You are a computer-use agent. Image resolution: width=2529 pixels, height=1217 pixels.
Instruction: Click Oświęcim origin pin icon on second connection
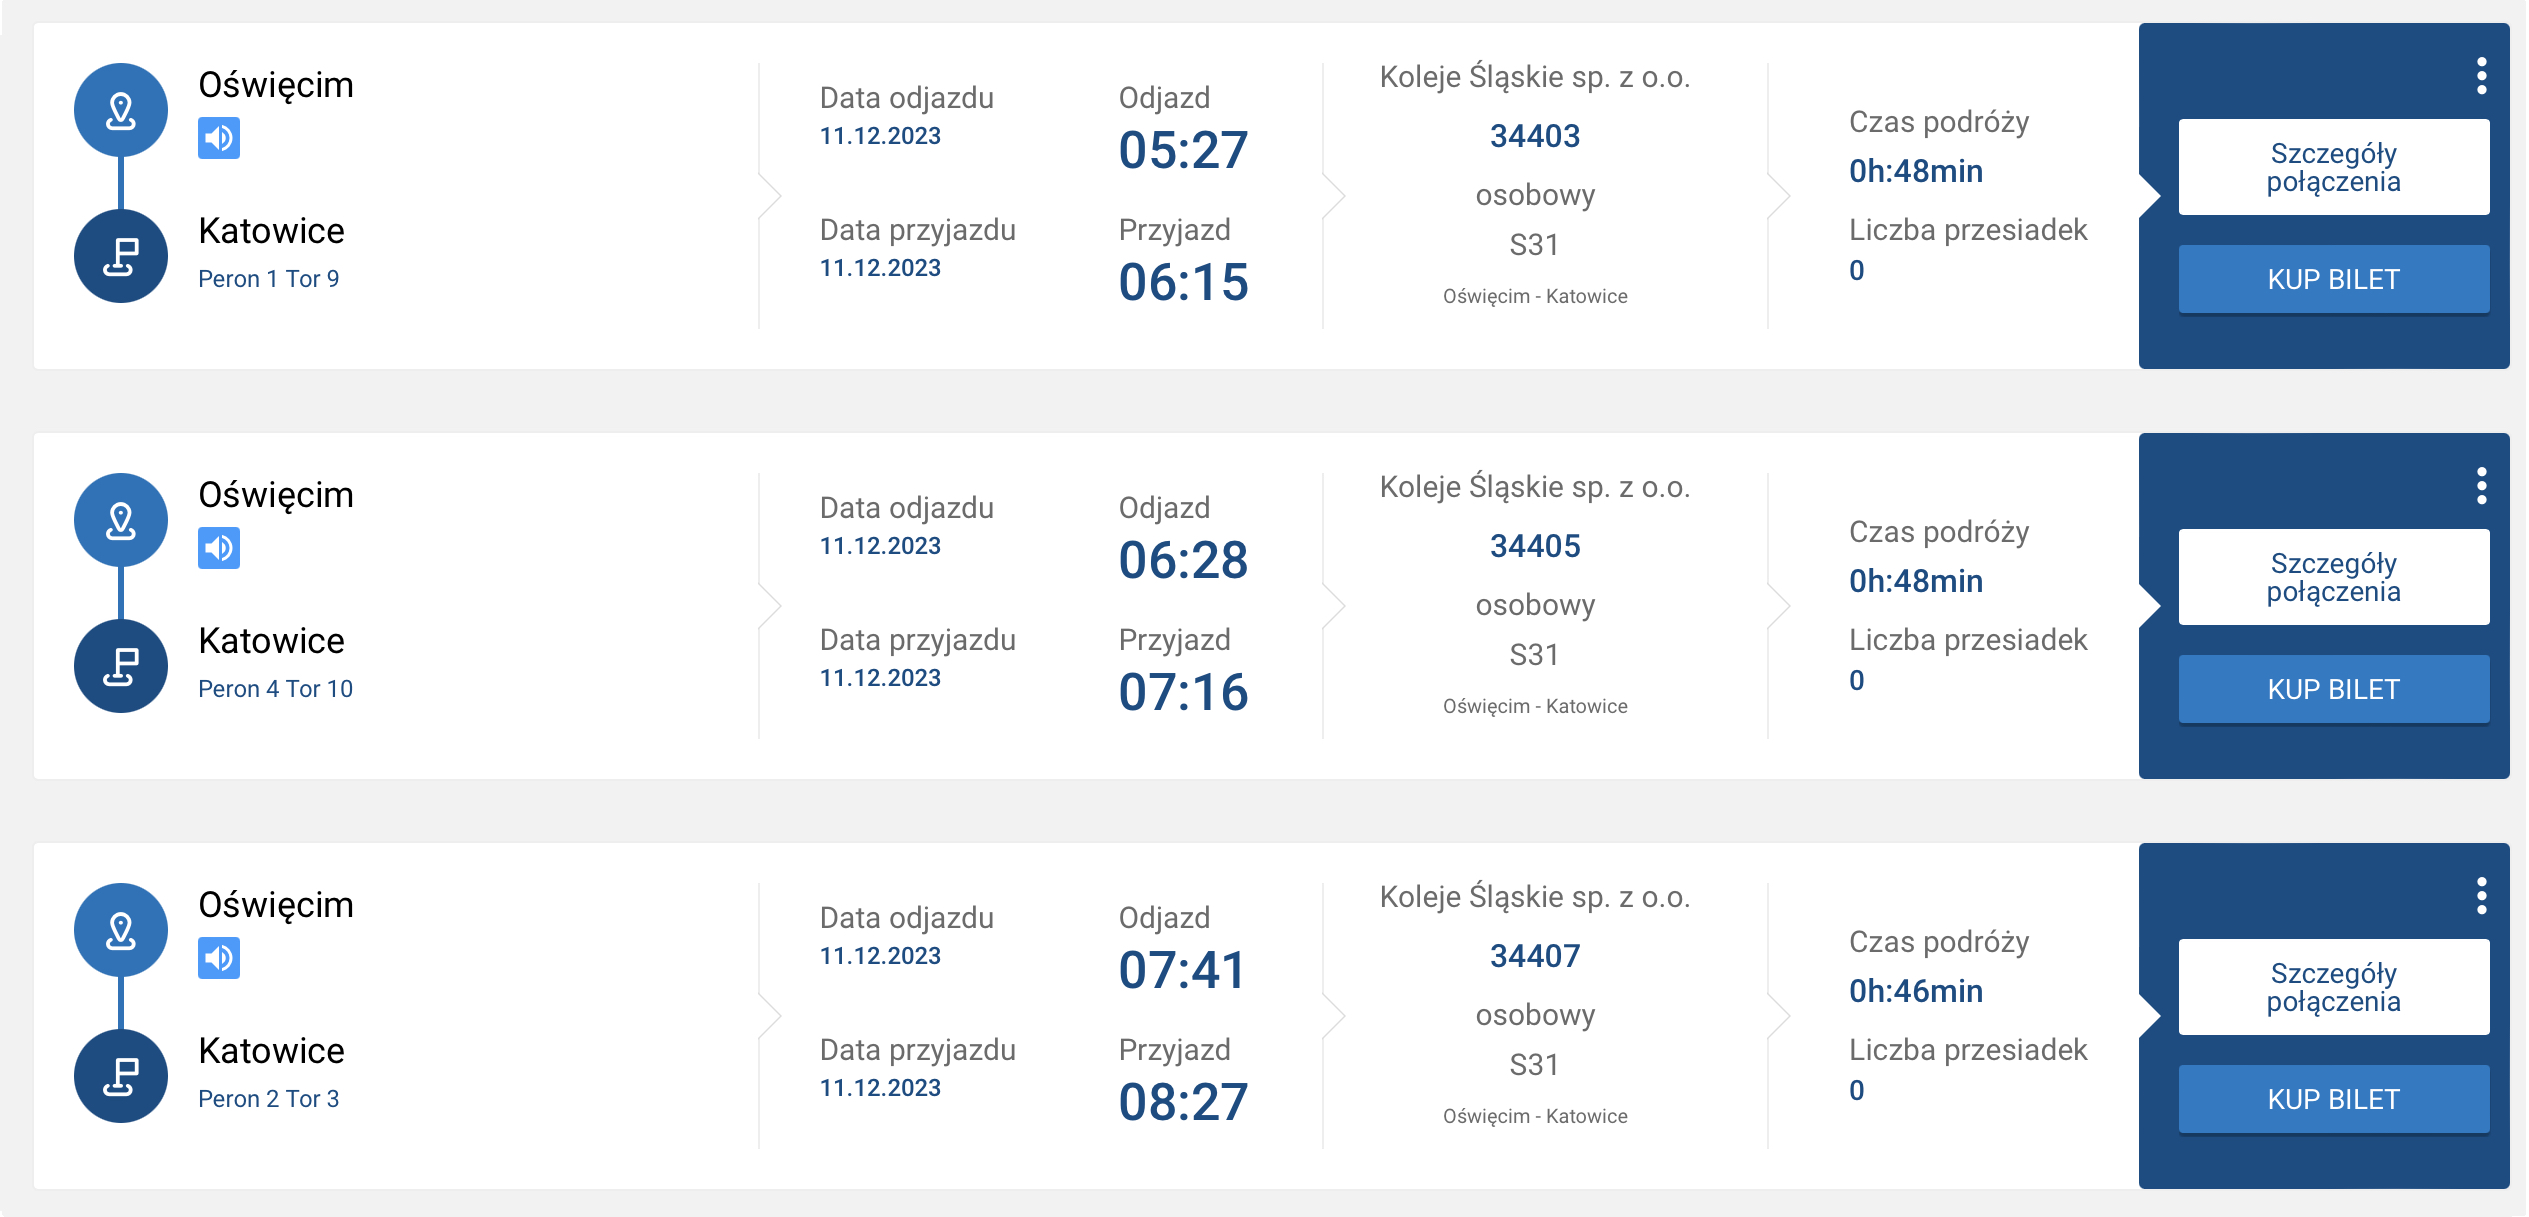[121, 520]
